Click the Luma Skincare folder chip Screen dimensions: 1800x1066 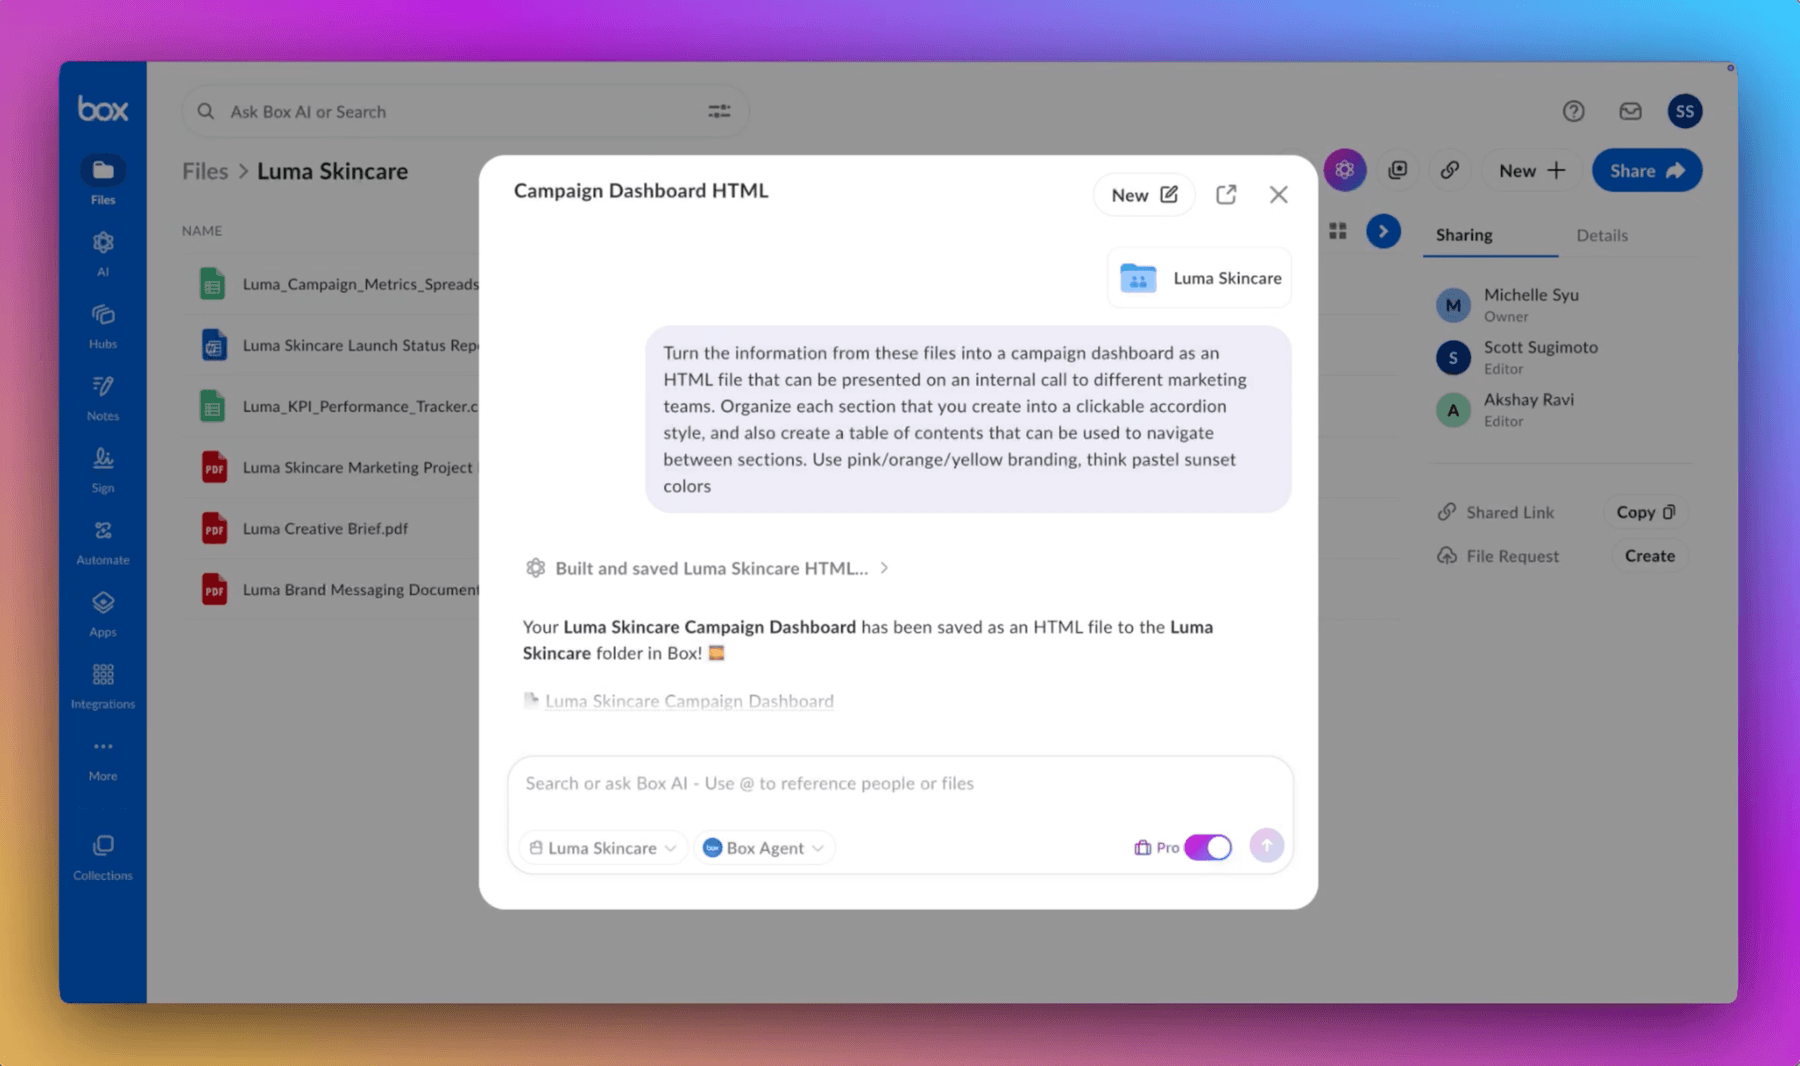coord(1199,278)
